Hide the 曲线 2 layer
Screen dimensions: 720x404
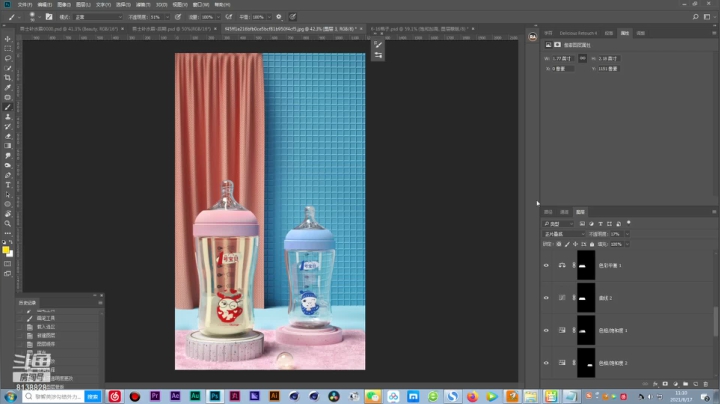click(546, 298)
